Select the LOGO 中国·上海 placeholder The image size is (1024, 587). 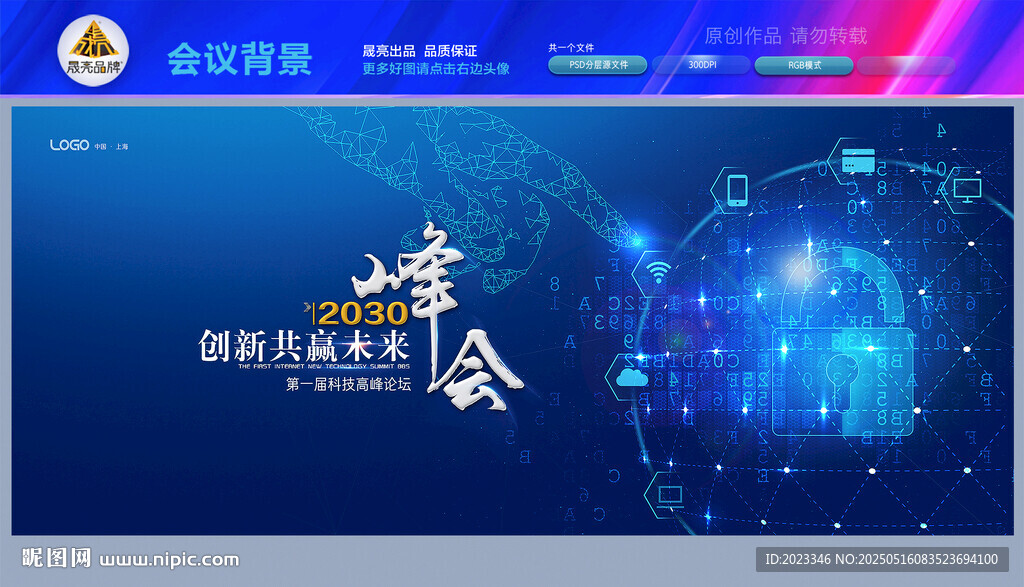coord(89,145)
